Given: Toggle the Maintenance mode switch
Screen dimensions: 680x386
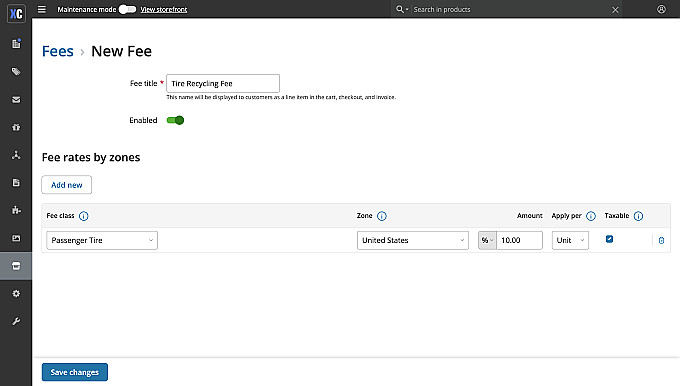Looking at the screenshot, I should click(128, 9).
